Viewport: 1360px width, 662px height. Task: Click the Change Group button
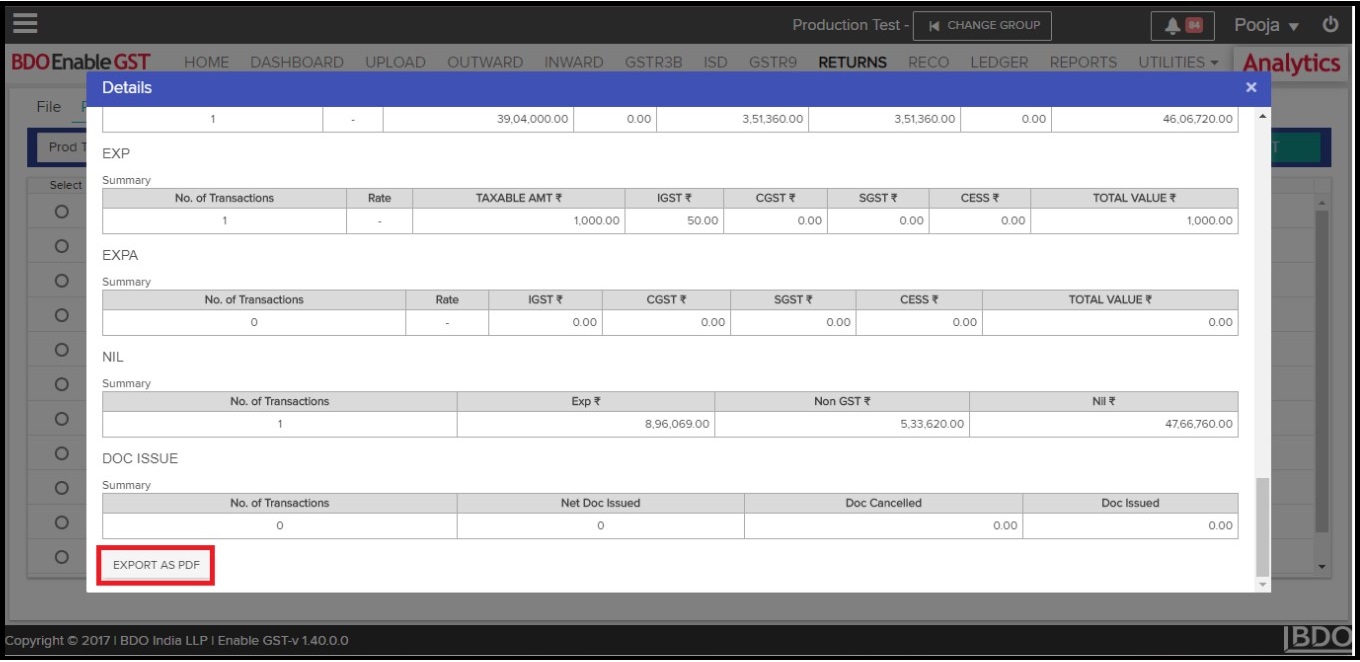pyautogui.click(x=983, y=26)
